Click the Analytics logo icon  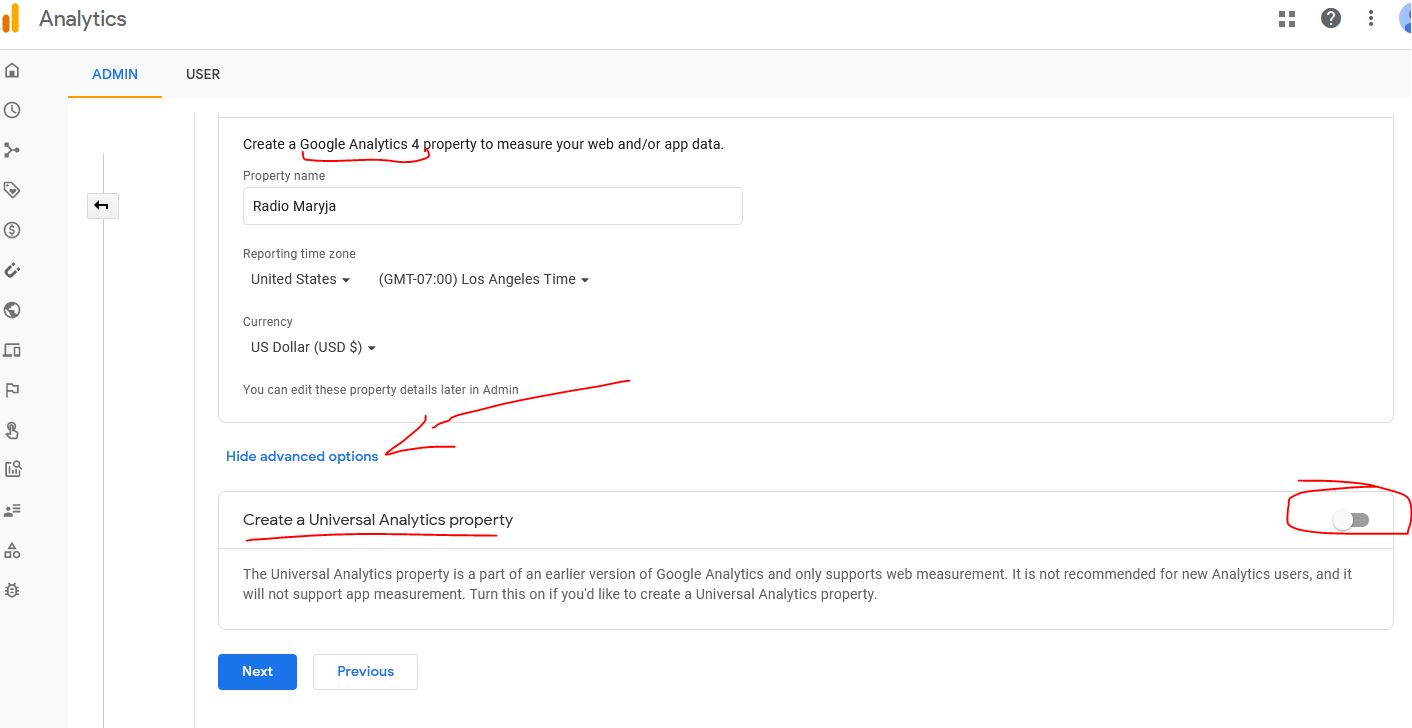(10, 18)
